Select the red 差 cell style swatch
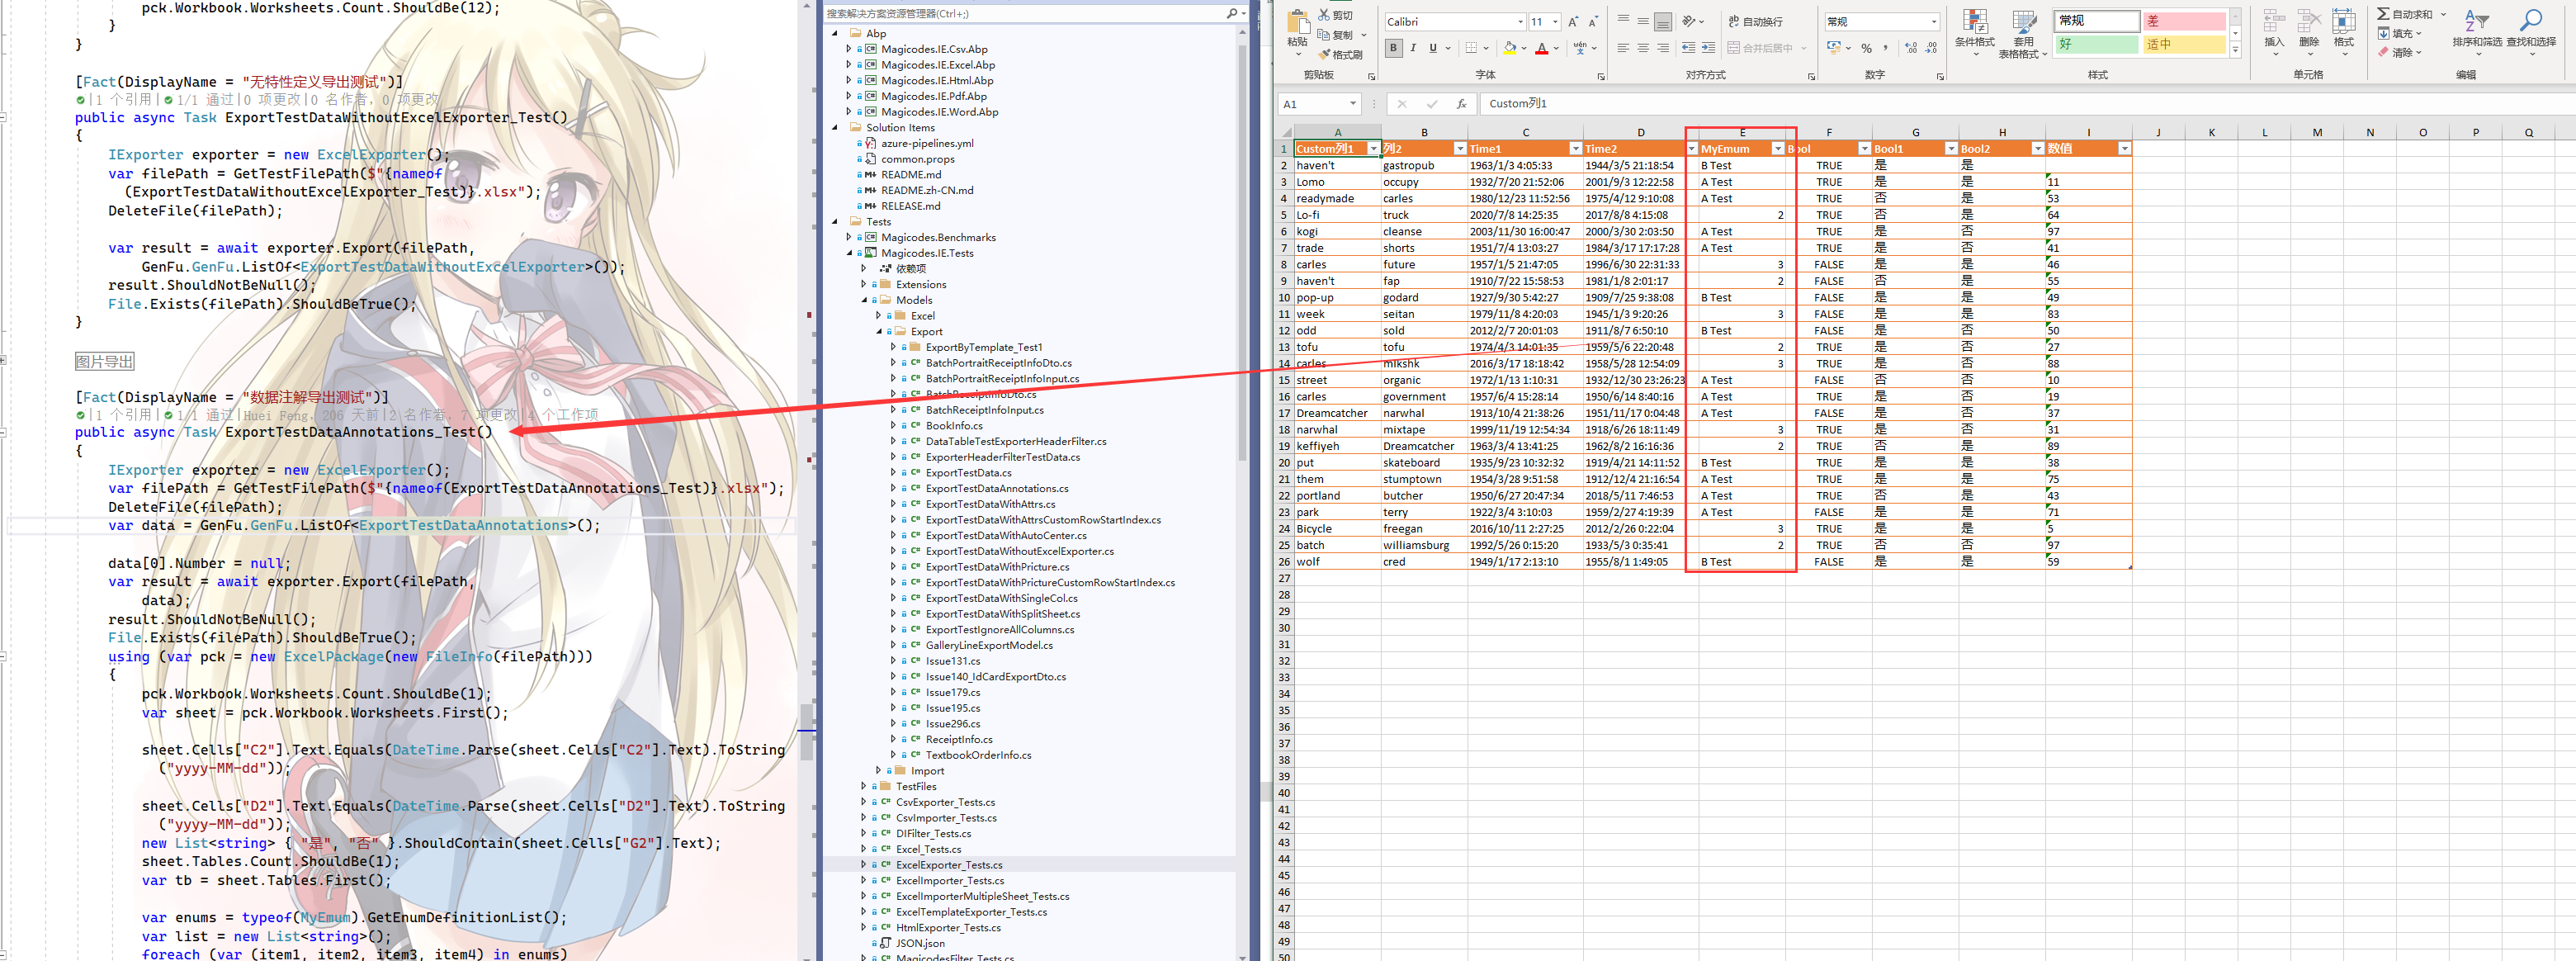2576x961 pixels. [2183, 20]
